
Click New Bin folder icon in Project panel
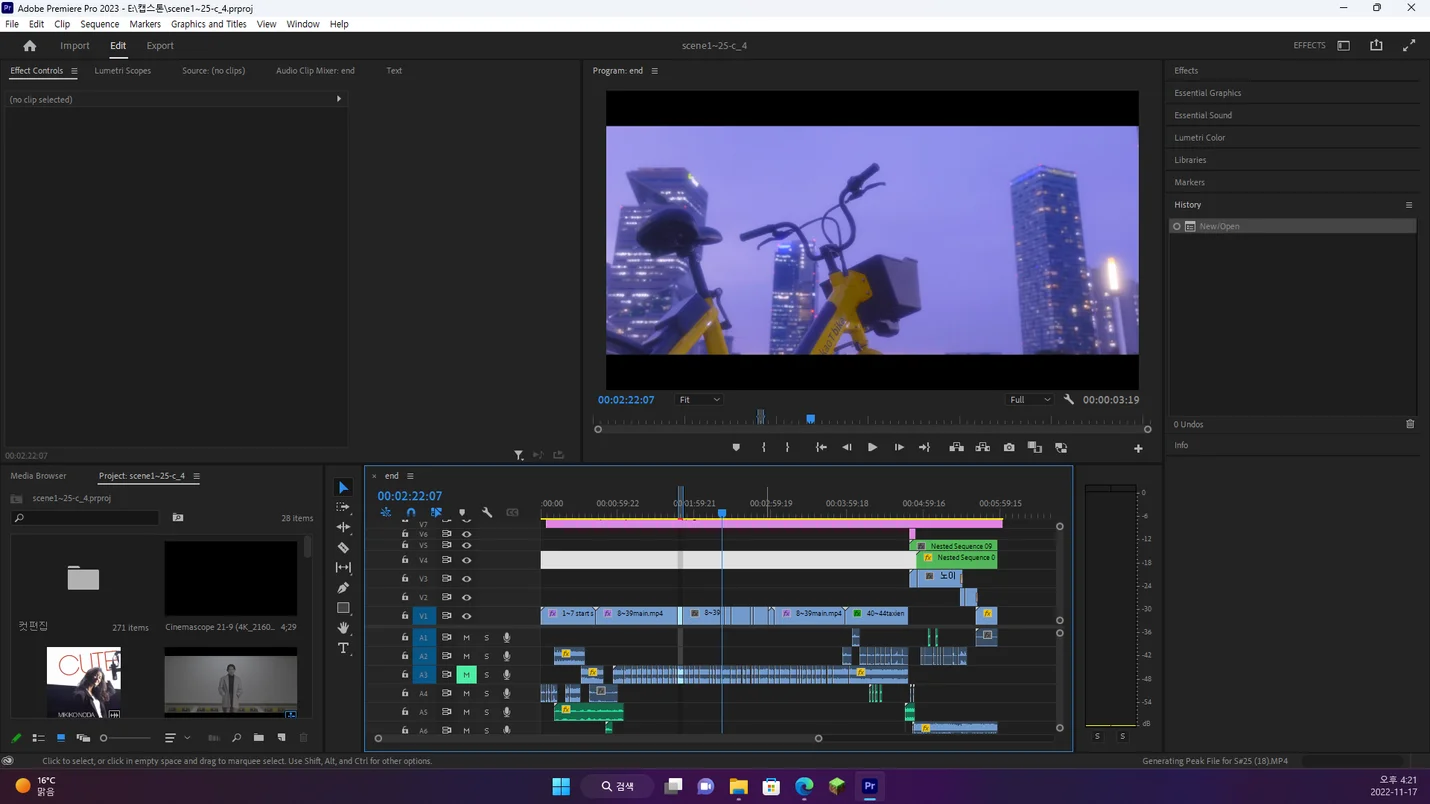[x=259, y=738]
